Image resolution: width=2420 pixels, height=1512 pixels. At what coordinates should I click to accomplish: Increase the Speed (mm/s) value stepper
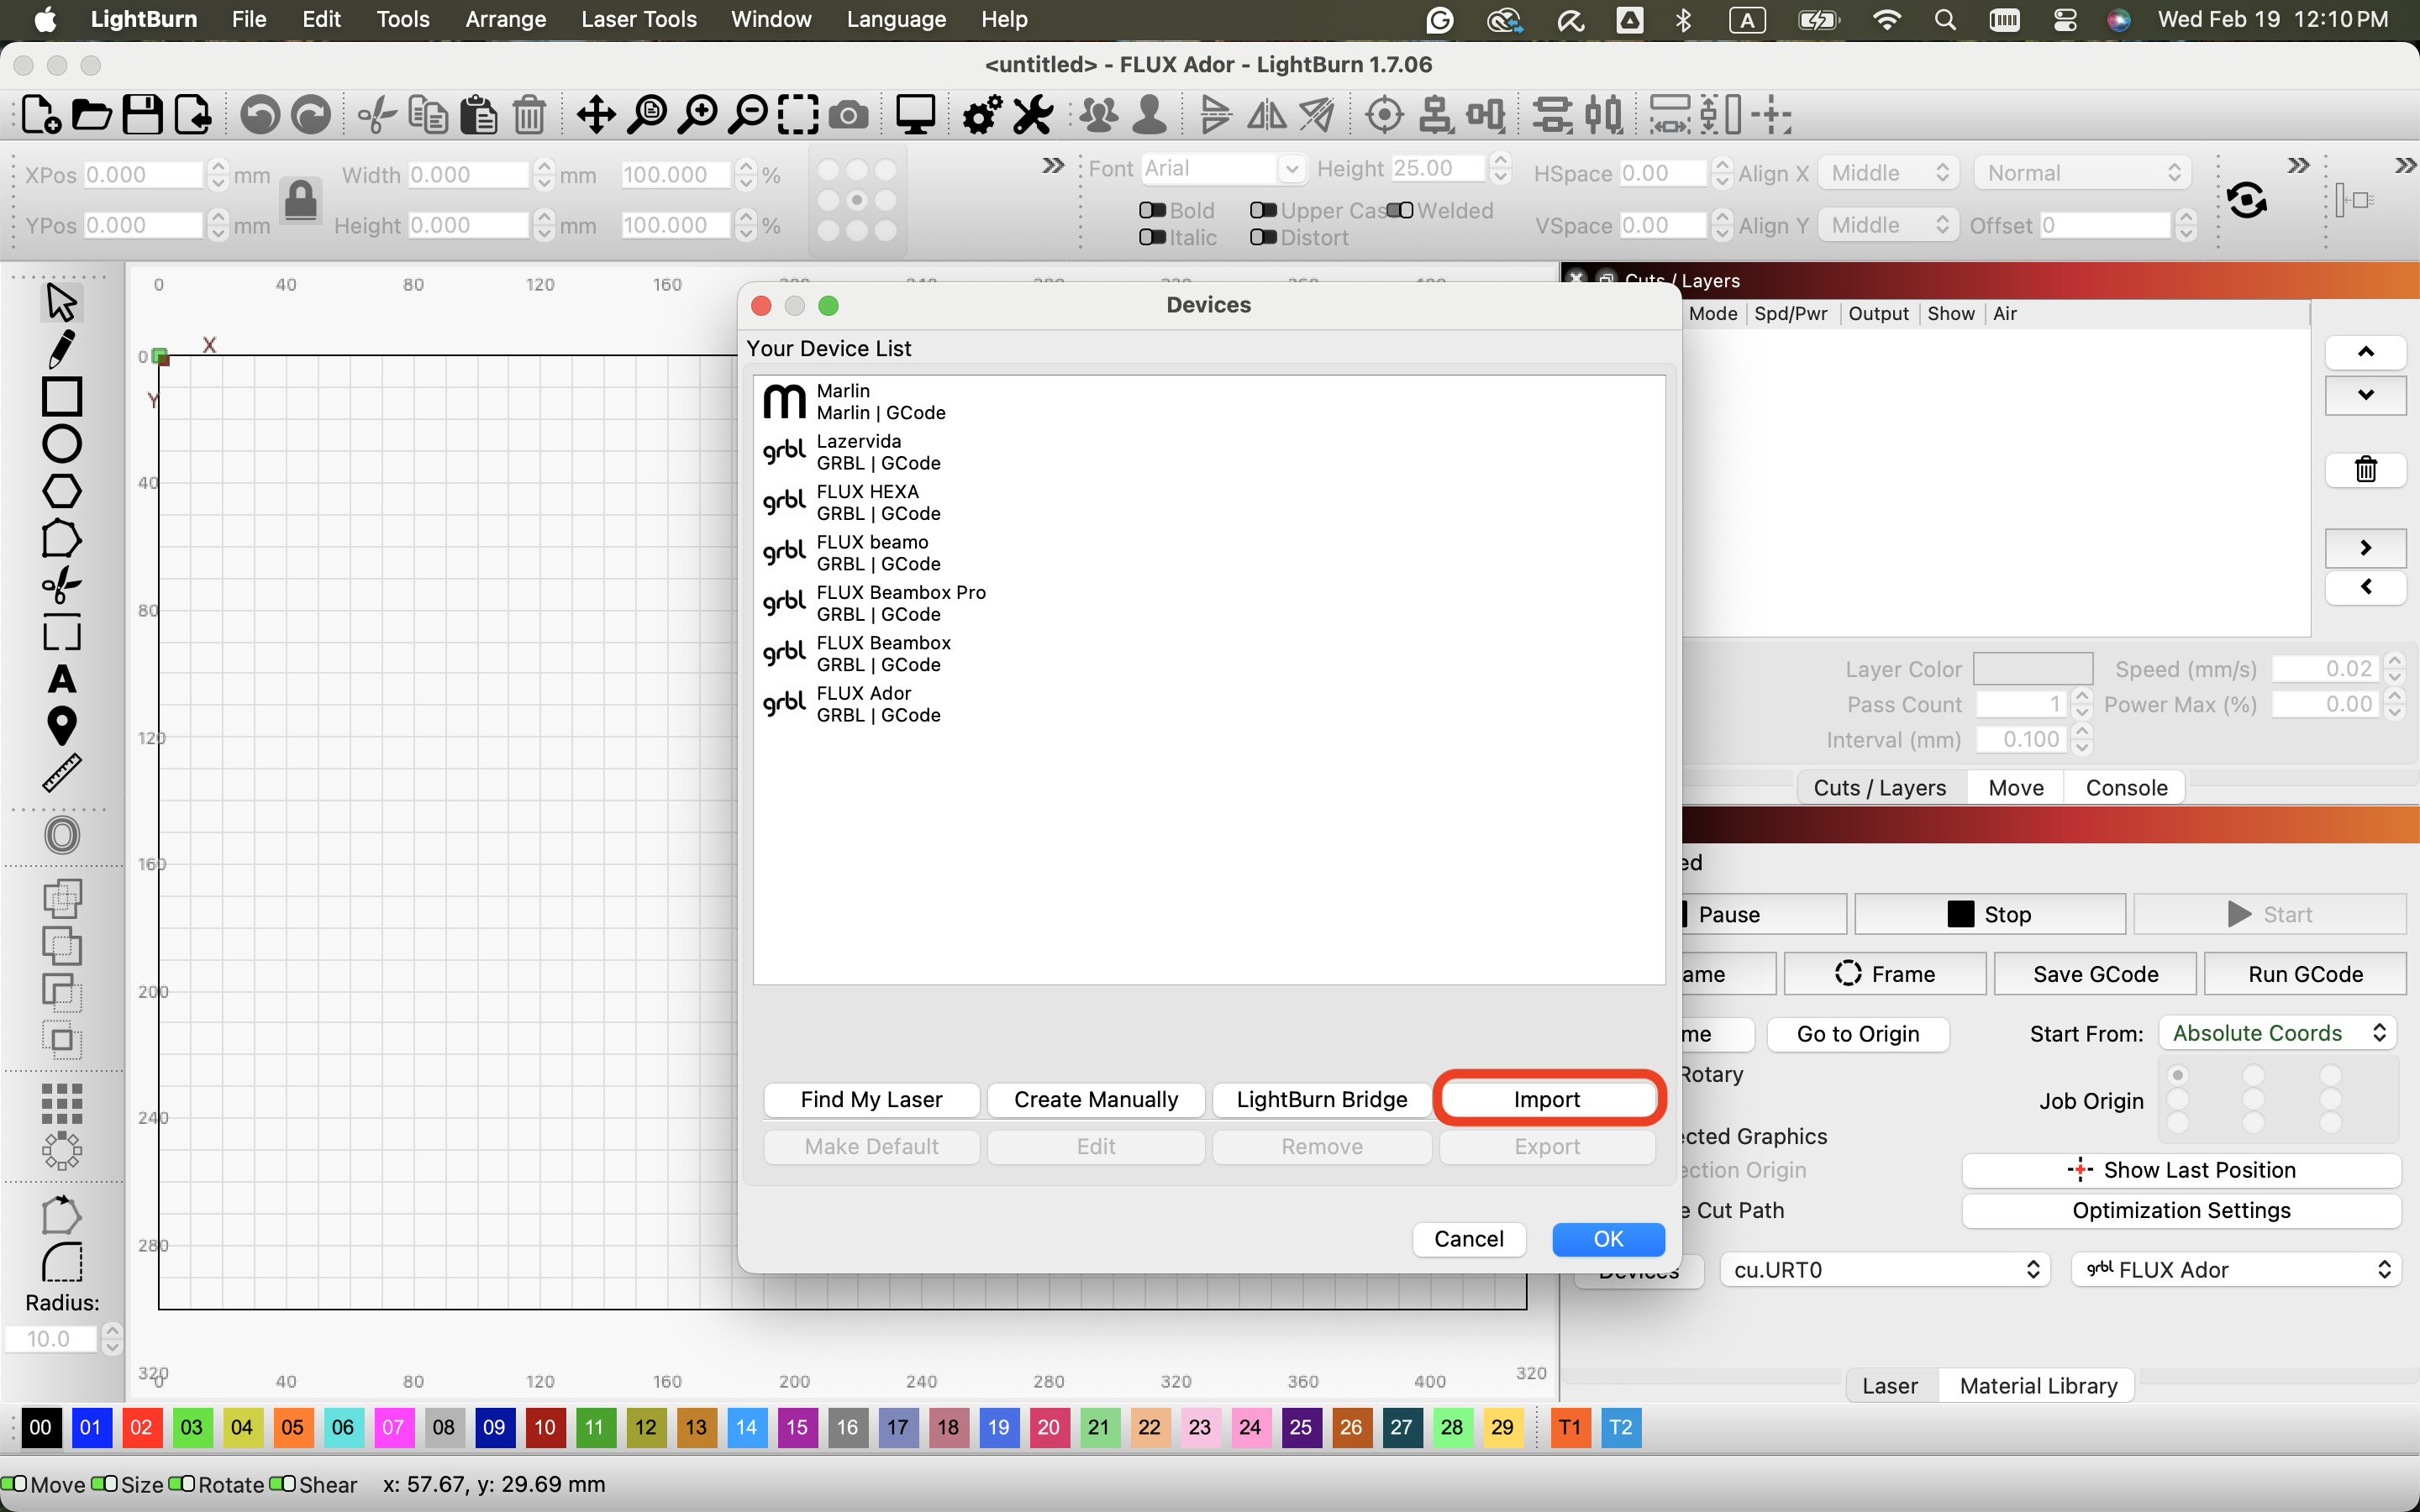(2394, 661)
